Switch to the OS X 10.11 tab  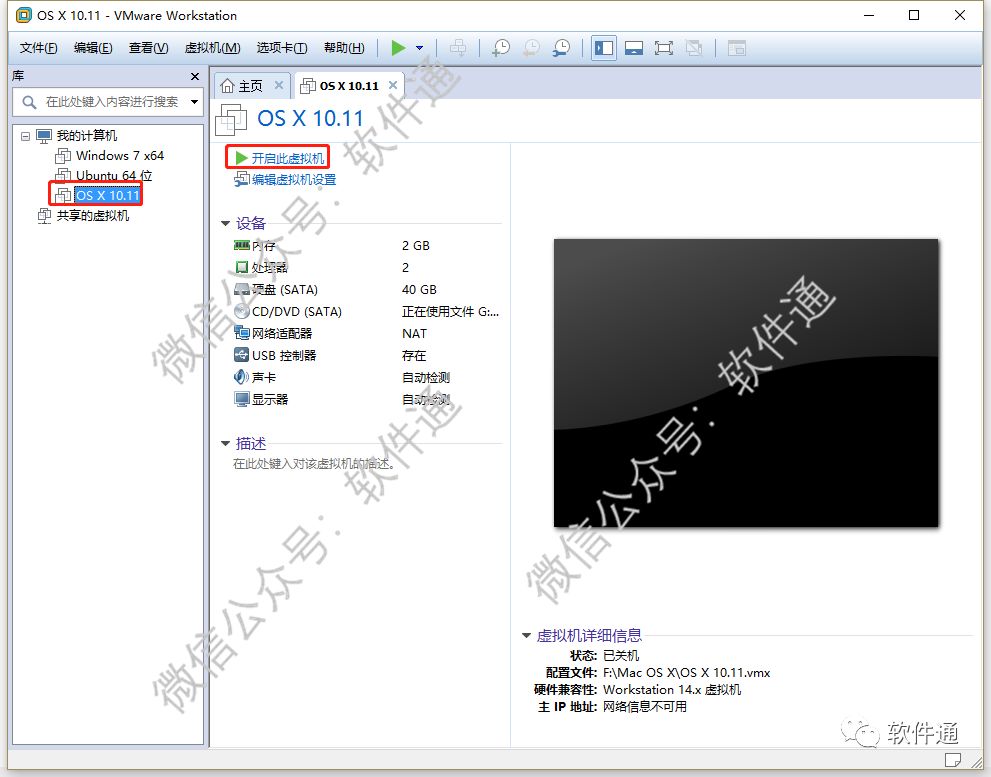[x=348, y=86]
